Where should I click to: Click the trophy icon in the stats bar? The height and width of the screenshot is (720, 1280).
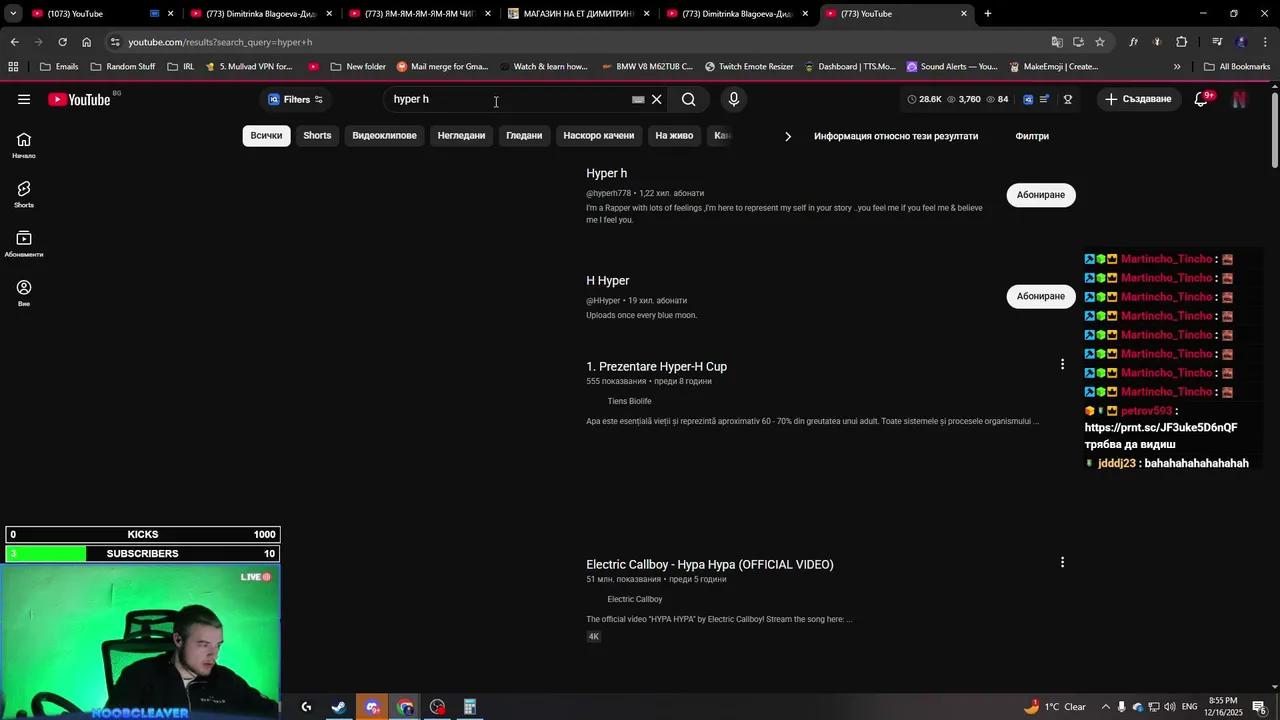(1068, 99)
